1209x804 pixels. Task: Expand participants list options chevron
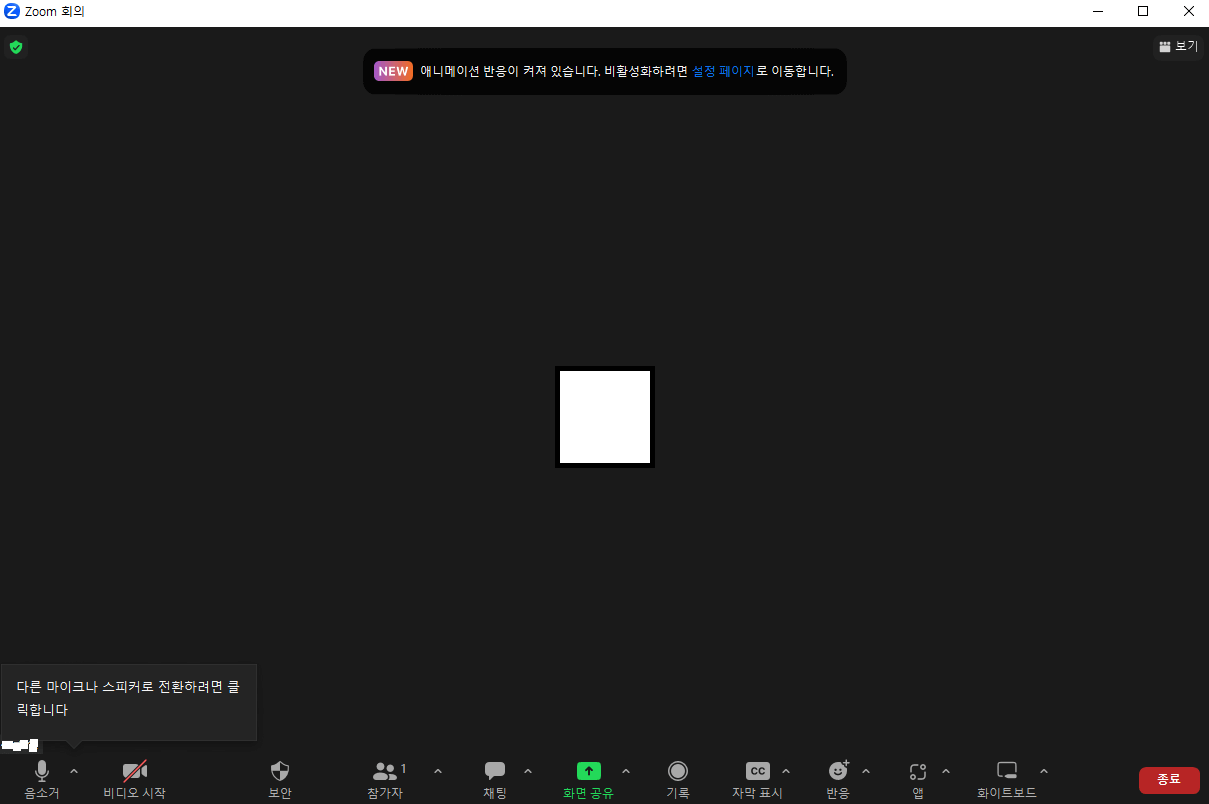click(437, 771)
